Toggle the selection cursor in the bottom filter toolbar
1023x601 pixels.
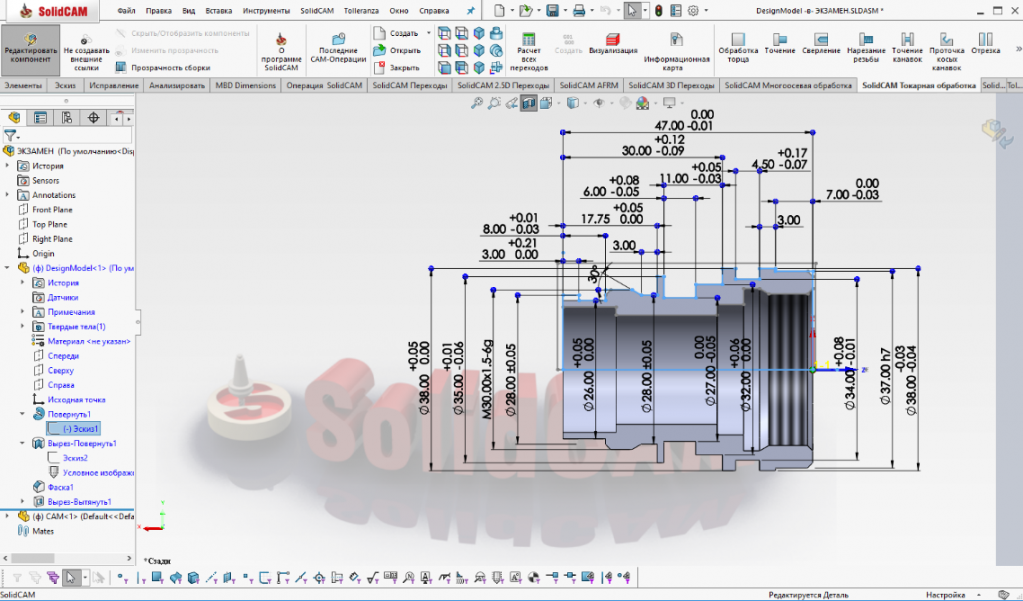point(70,577)
